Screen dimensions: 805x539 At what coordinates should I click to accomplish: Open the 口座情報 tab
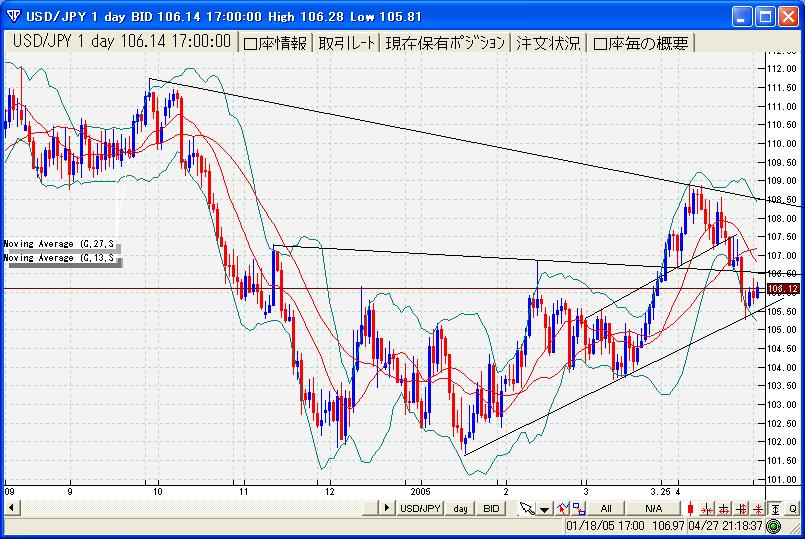[x=276, y=43]
